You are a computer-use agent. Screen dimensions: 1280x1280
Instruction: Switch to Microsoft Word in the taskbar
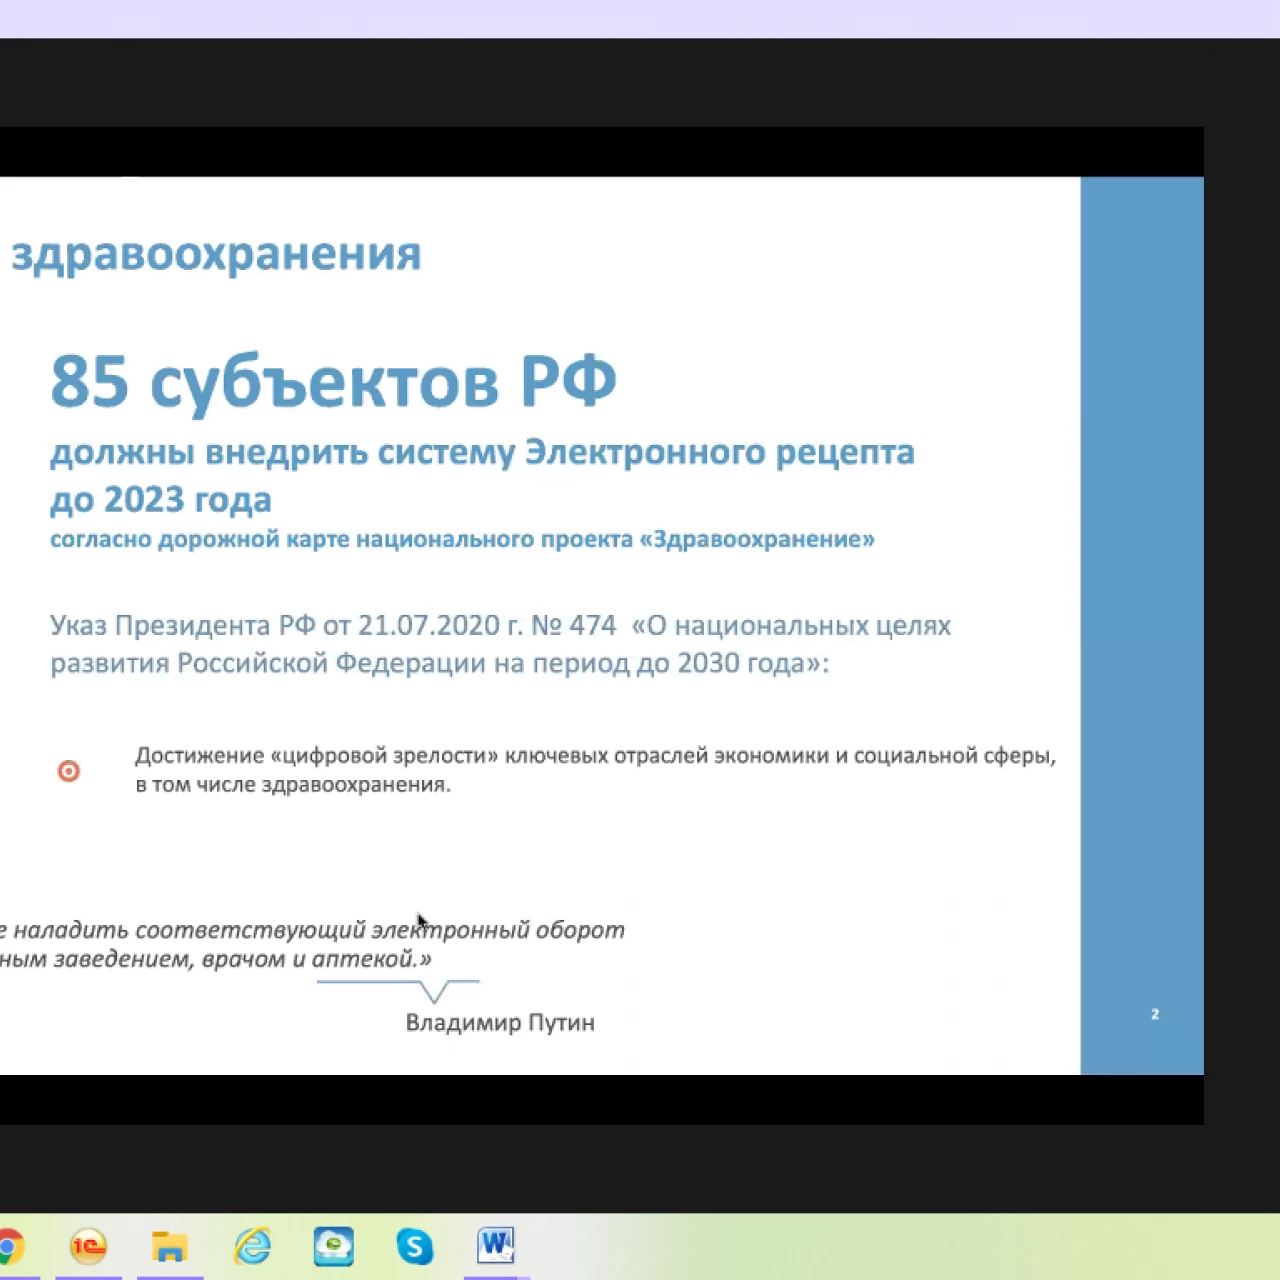(496, 1246)
